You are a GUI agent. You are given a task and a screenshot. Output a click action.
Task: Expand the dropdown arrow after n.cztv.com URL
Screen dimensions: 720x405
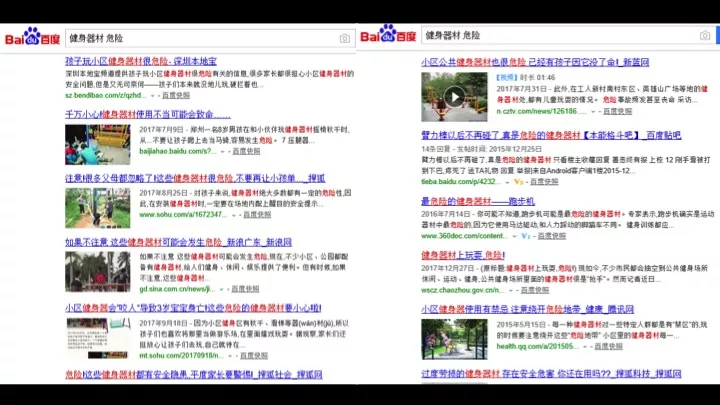(x=593, y=112)
